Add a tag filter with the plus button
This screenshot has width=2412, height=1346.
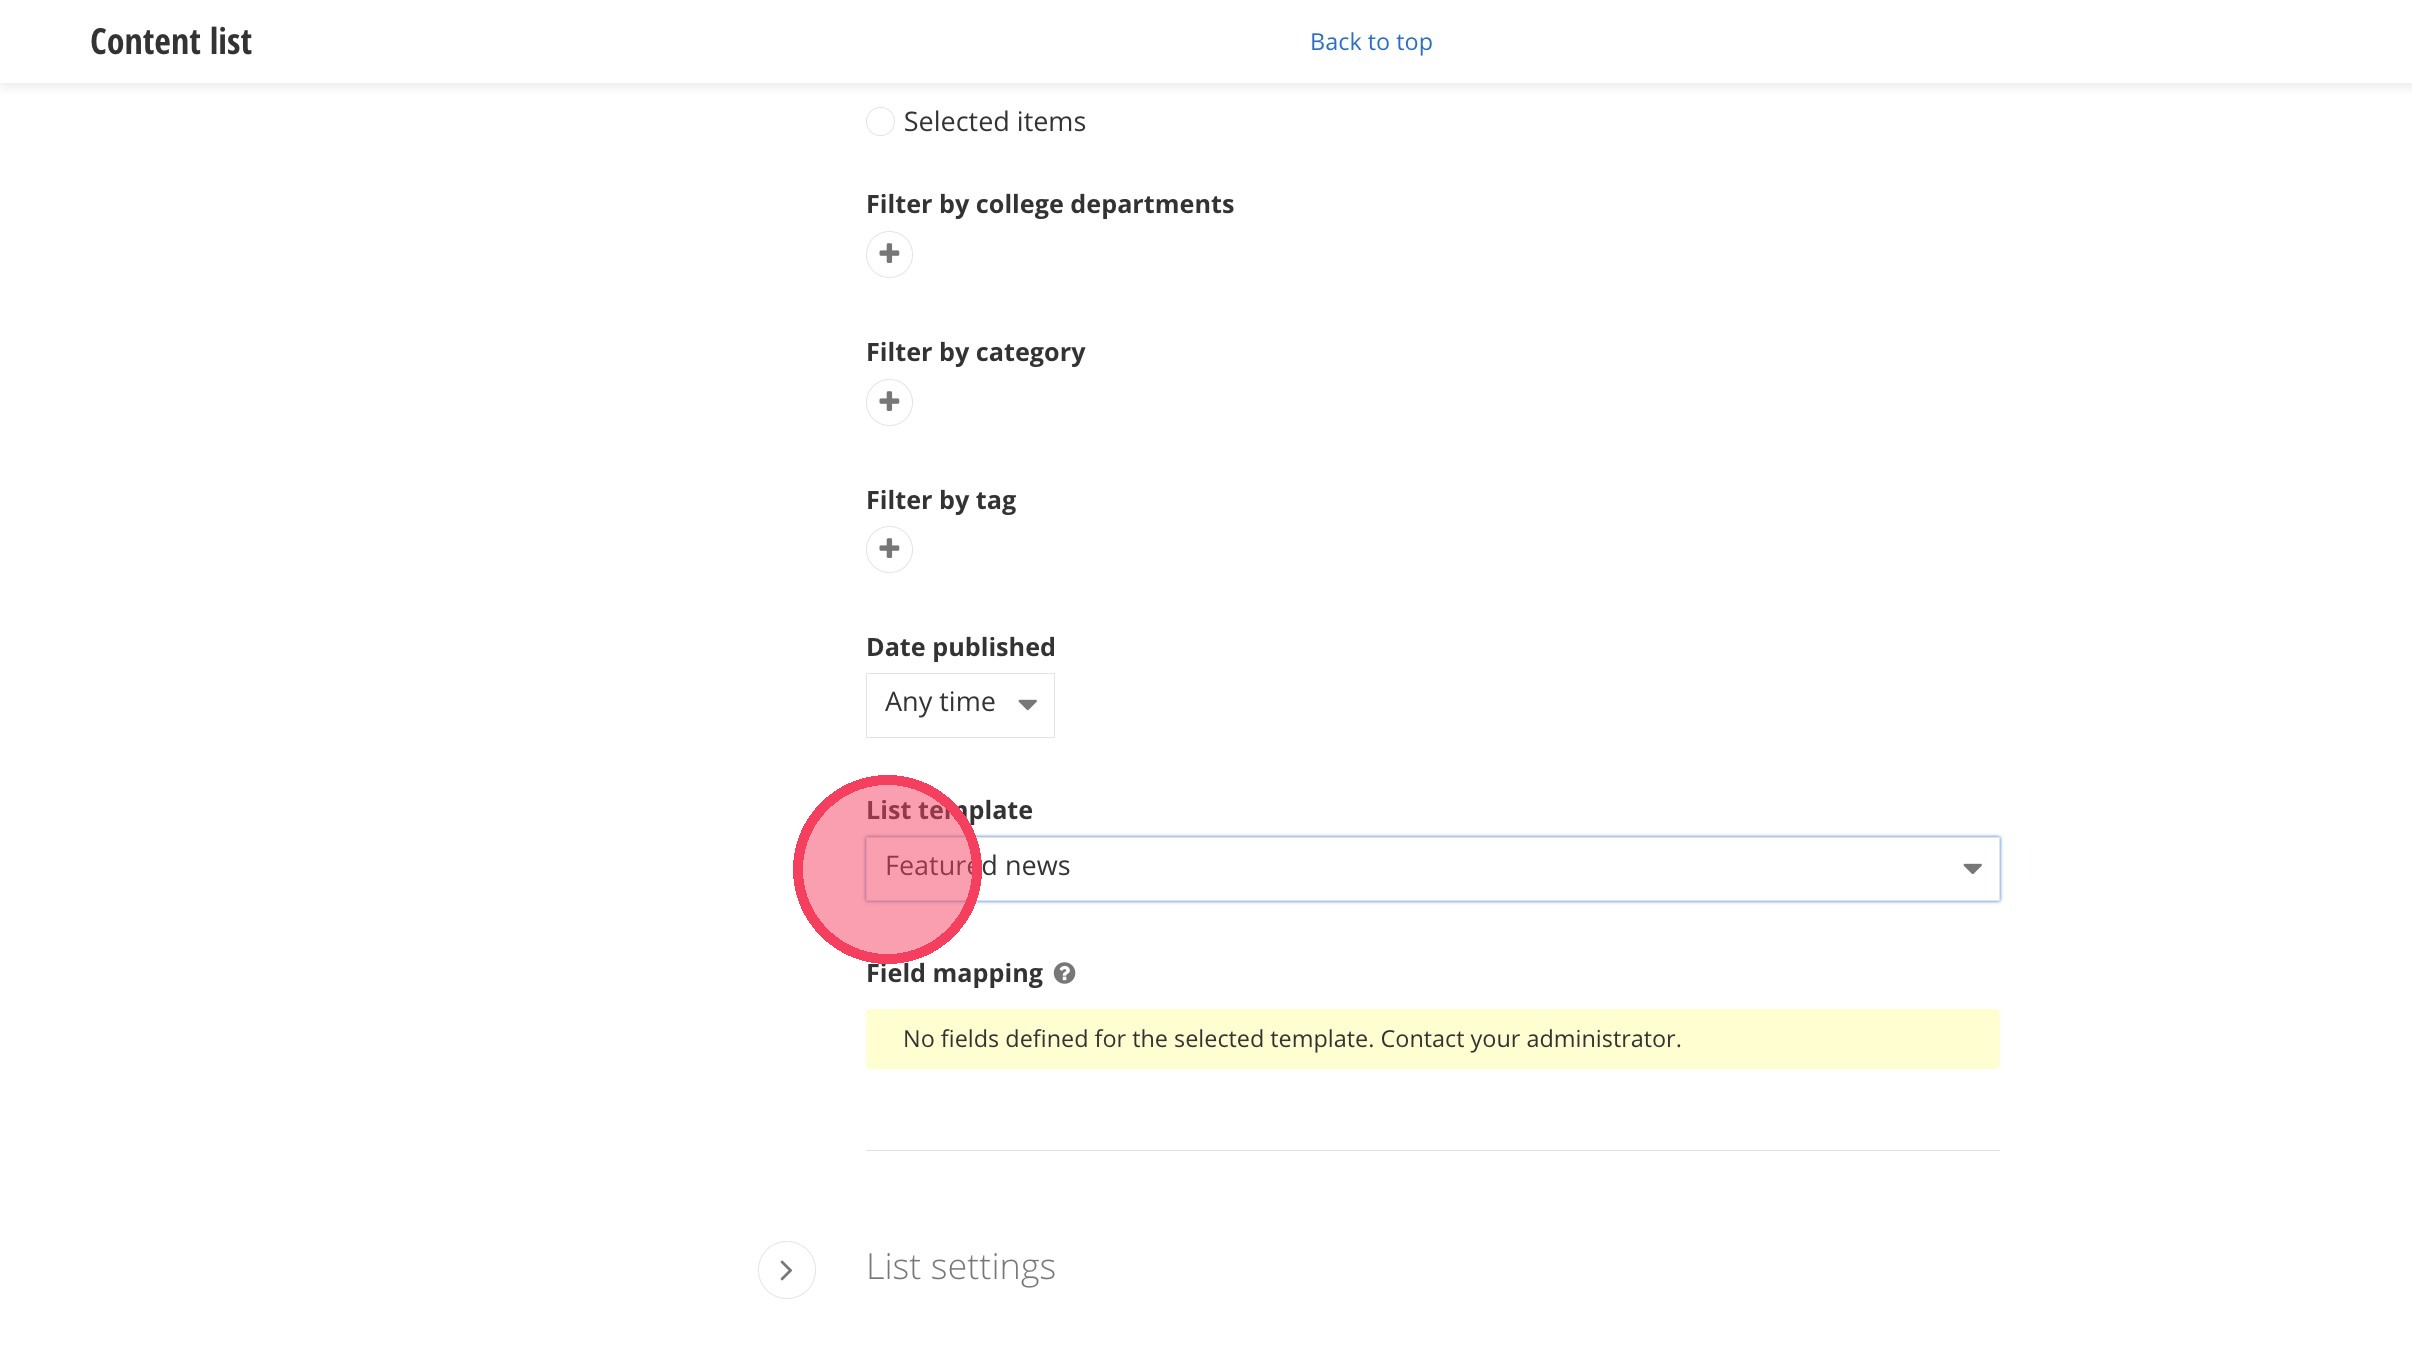click(x=889, y=549)
